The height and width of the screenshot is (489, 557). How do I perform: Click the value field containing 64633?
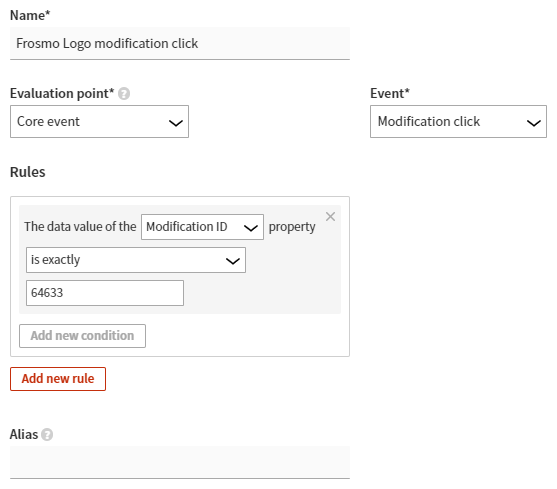[x=105, y=293]
